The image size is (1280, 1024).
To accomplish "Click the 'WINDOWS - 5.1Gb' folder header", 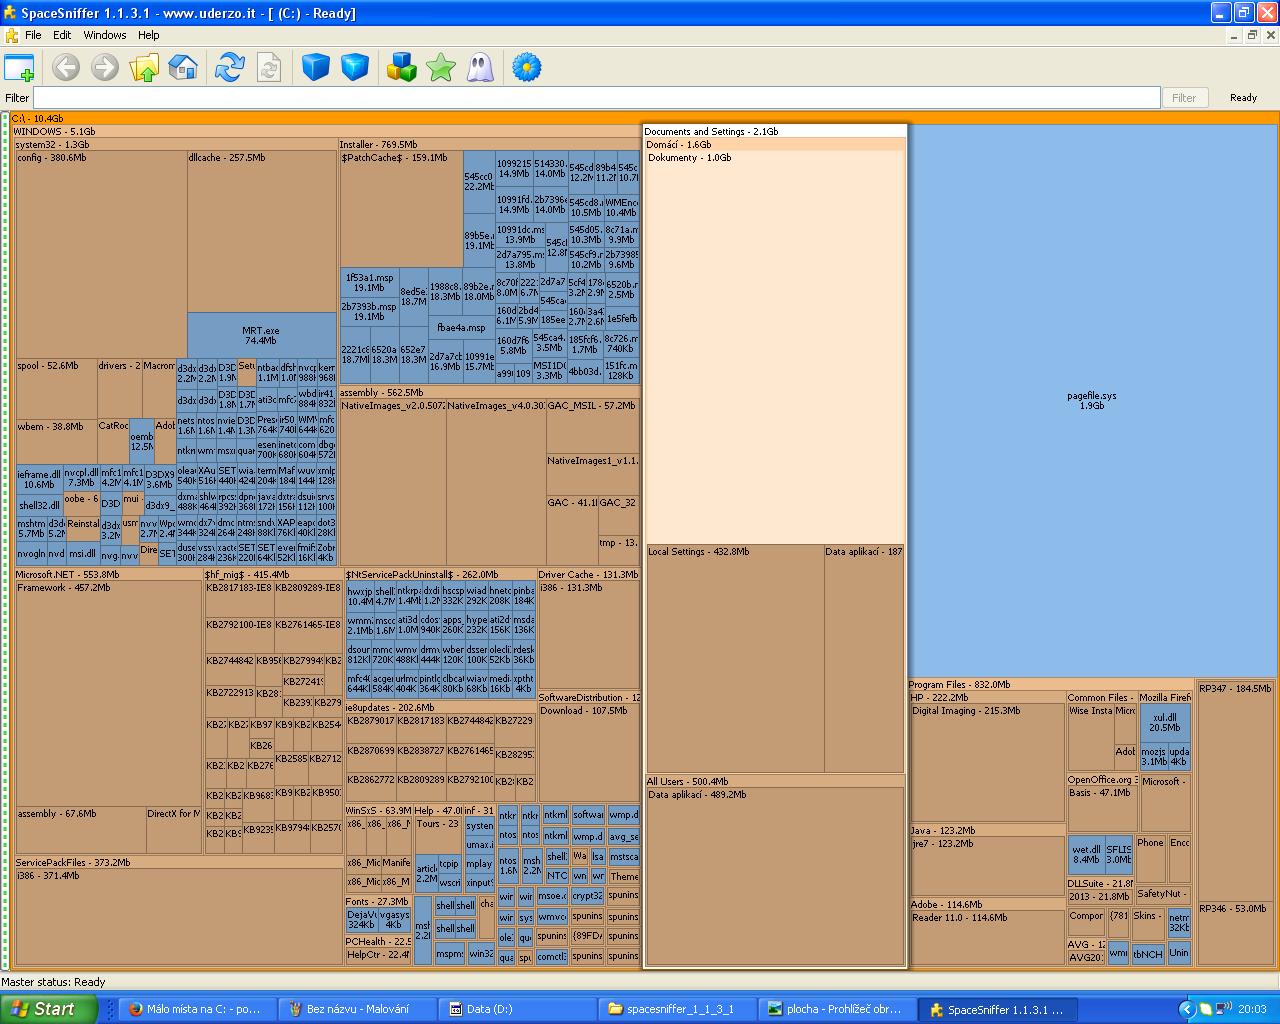I will point(325,131).
